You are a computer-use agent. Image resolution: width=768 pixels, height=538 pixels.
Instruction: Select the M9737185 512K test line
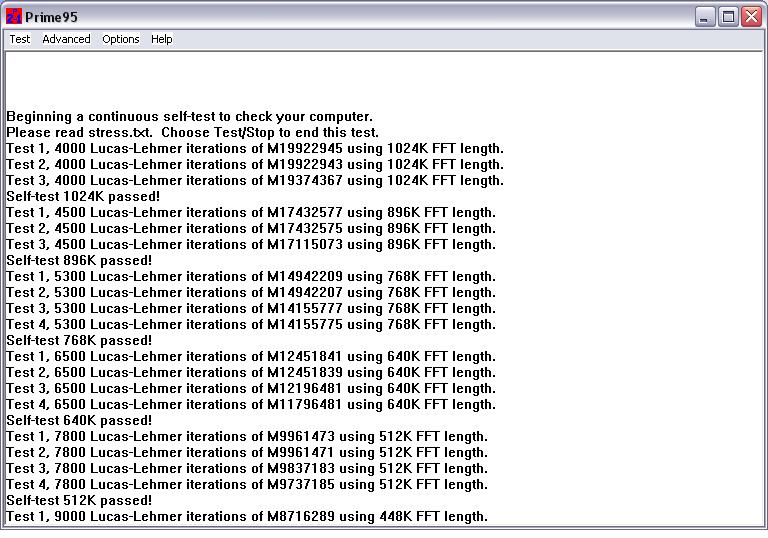point(247,485)
